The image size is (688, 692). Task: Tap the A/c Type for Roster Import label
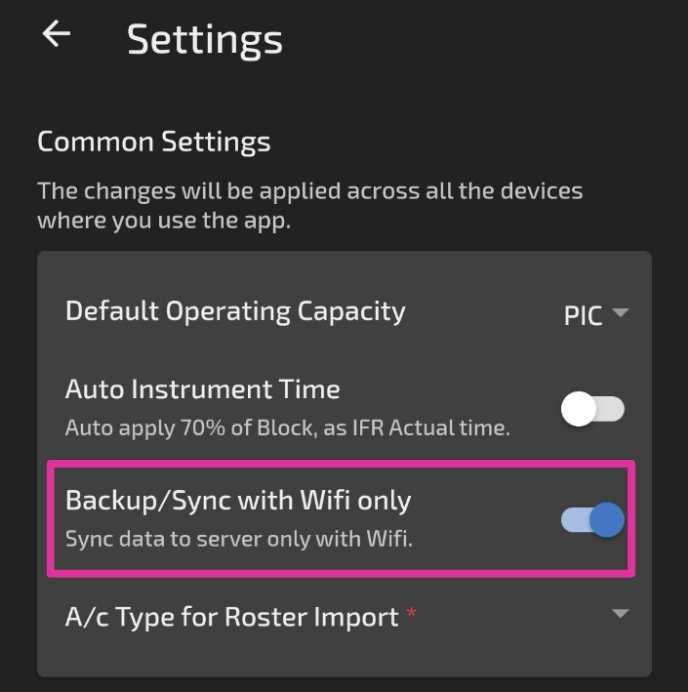(x=232, y=617)
